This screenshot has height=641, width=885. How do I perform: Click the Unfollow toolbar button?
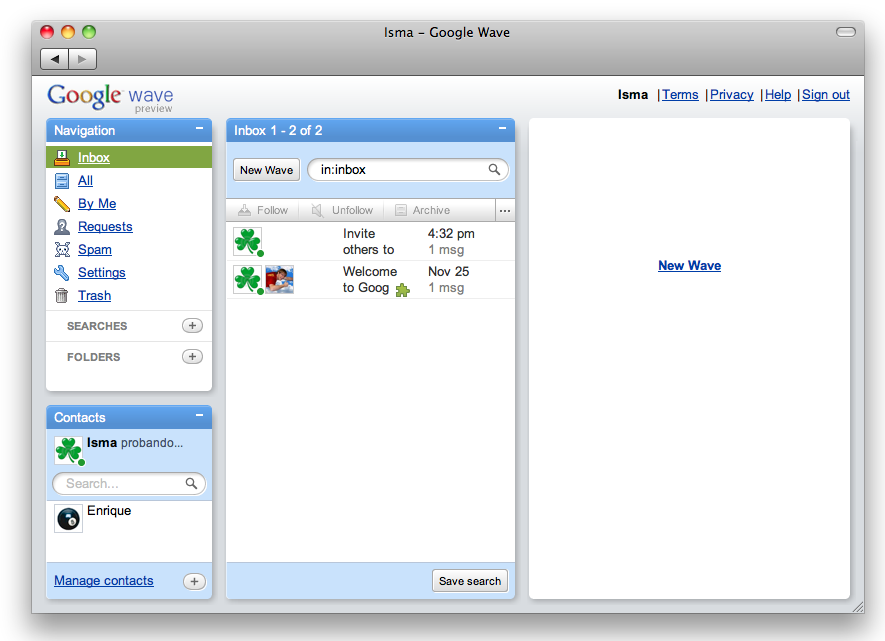click(x=342, y=210)
